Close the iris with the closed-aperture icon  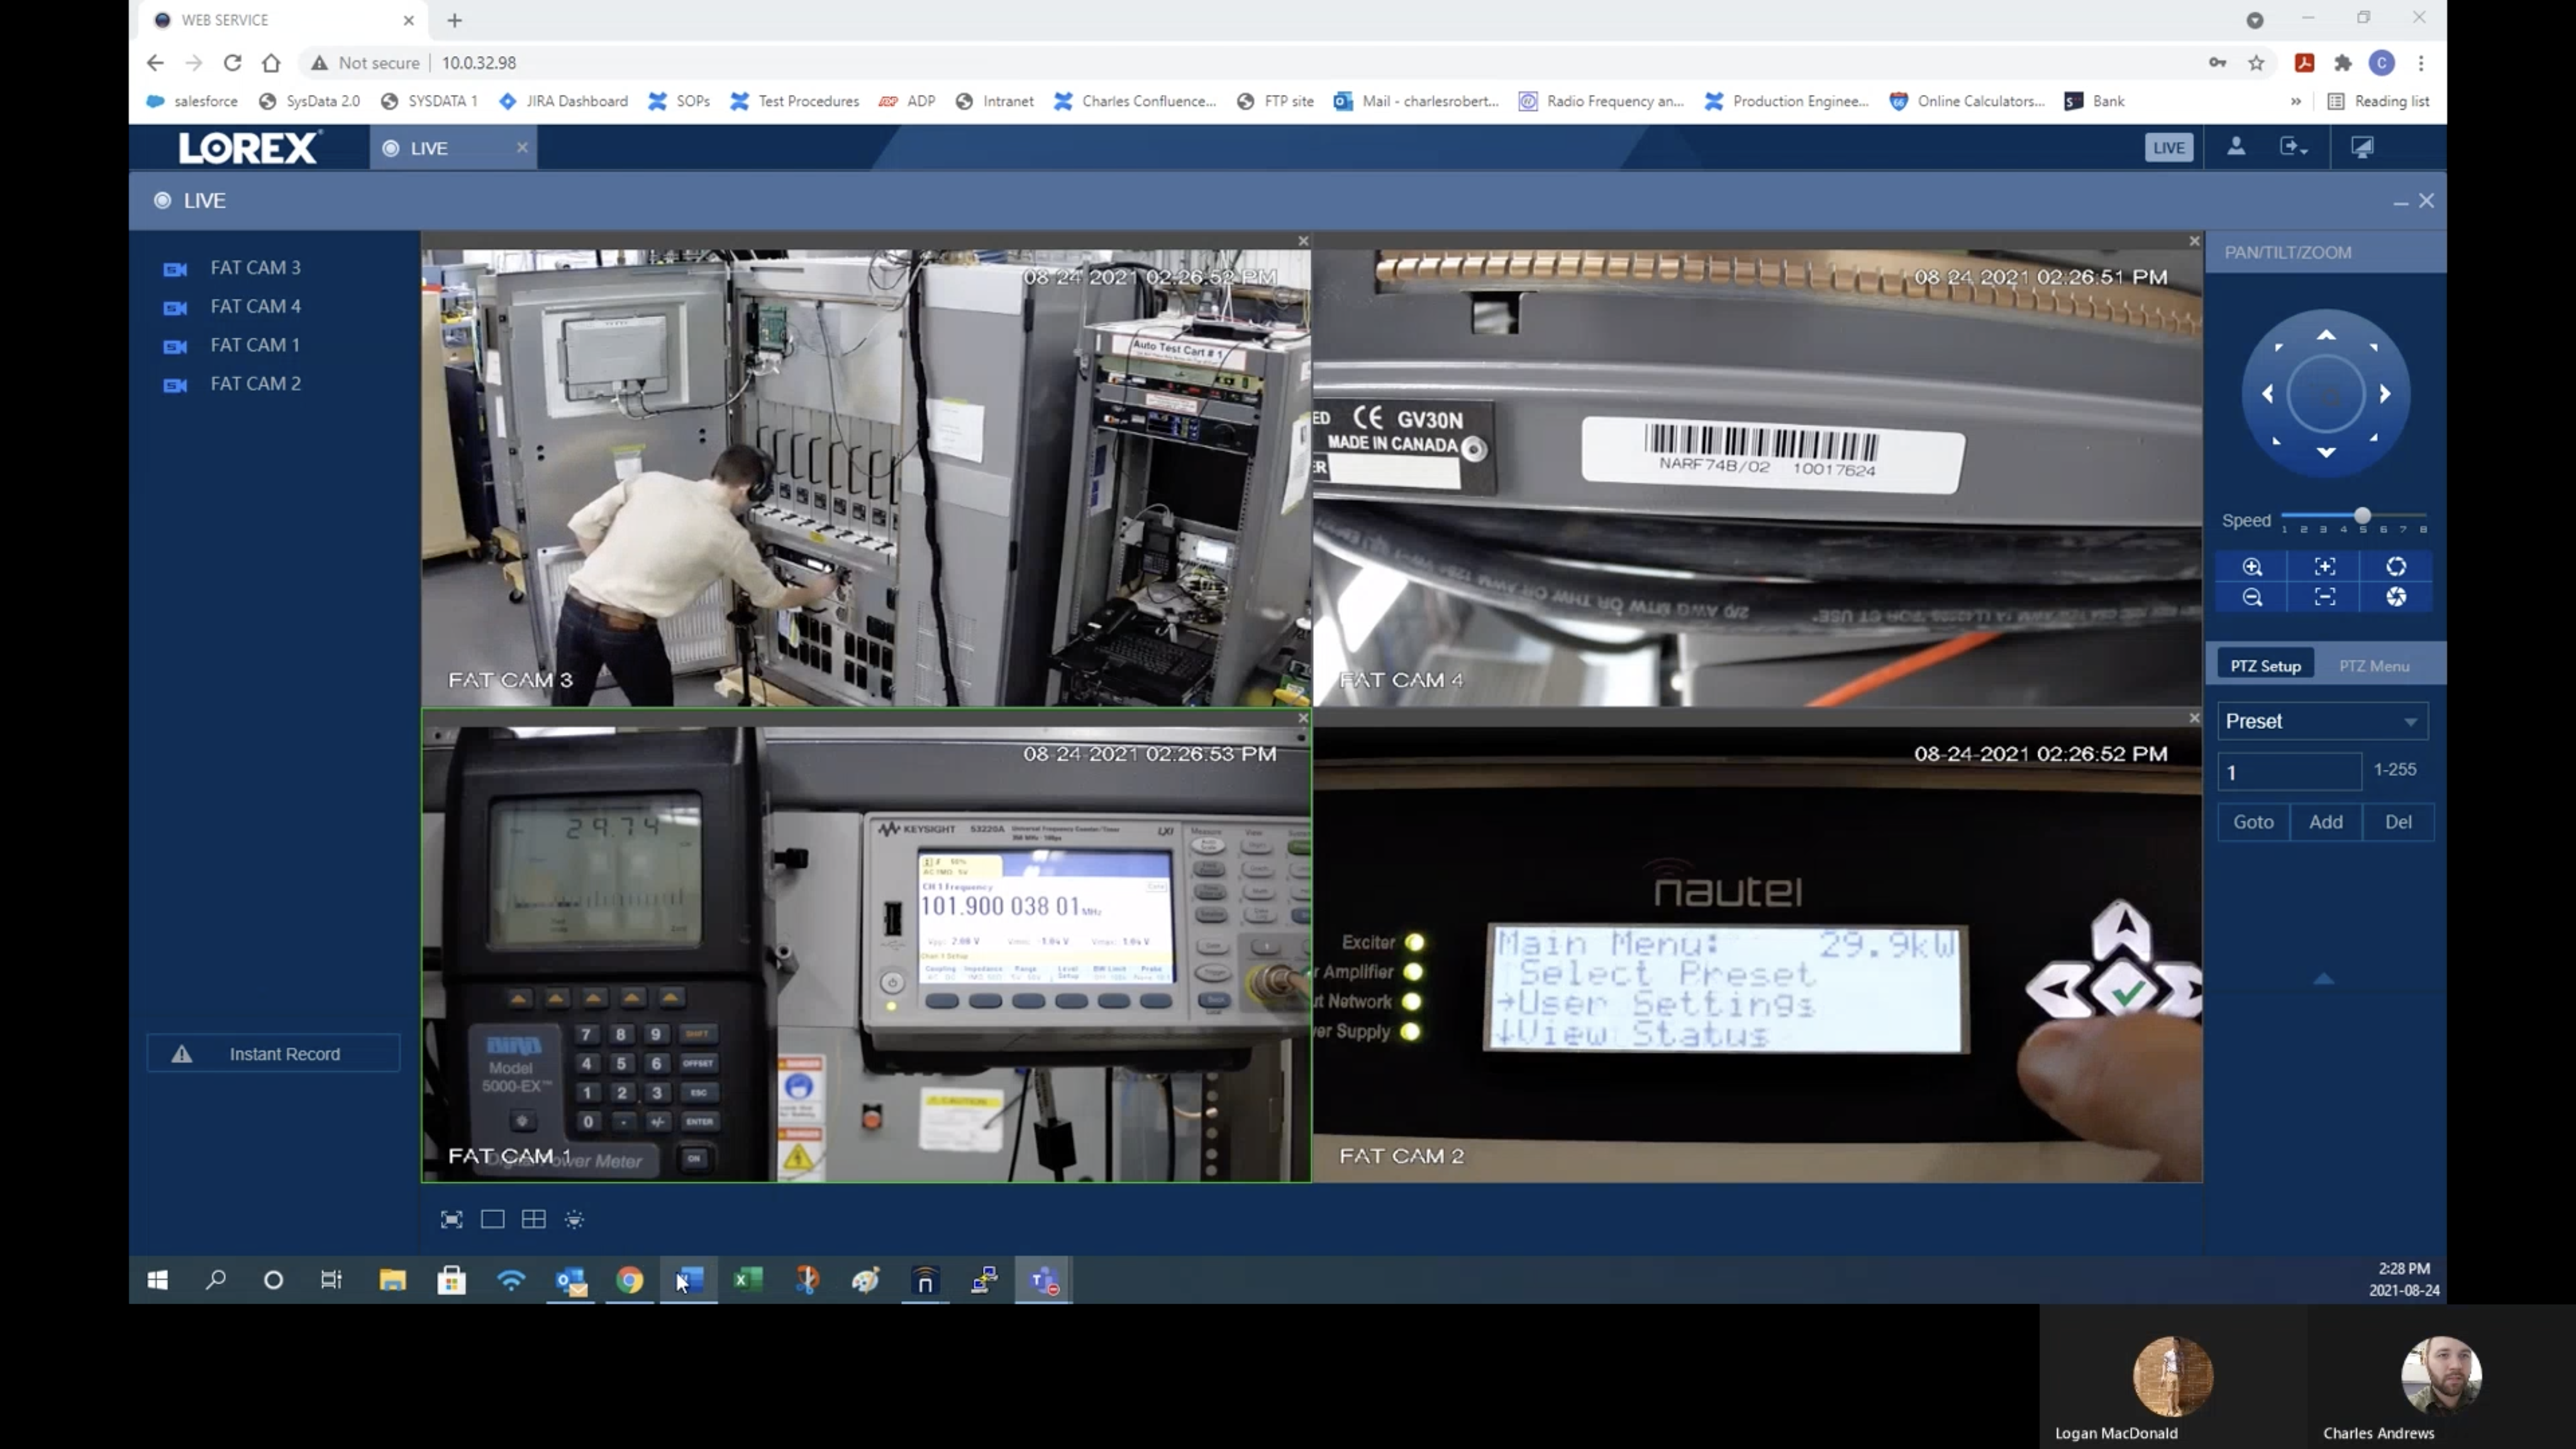2396,597
